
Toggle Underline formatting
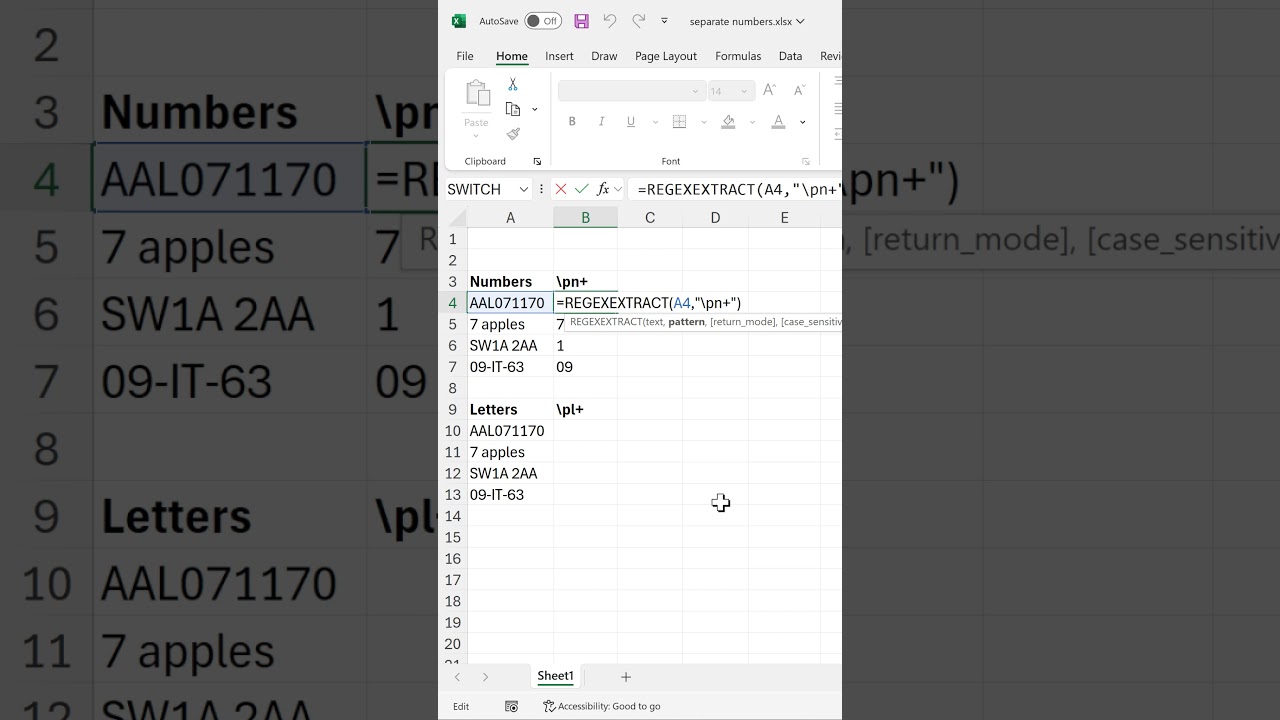pyautogui.click(x=630, y=122)
